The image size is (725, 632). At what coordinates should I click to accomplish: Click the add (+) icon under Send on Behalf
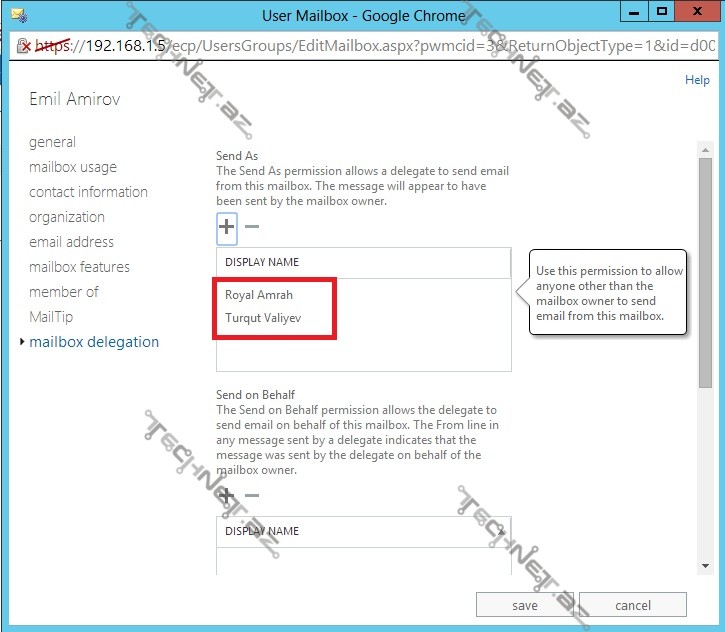click(227, 495)
